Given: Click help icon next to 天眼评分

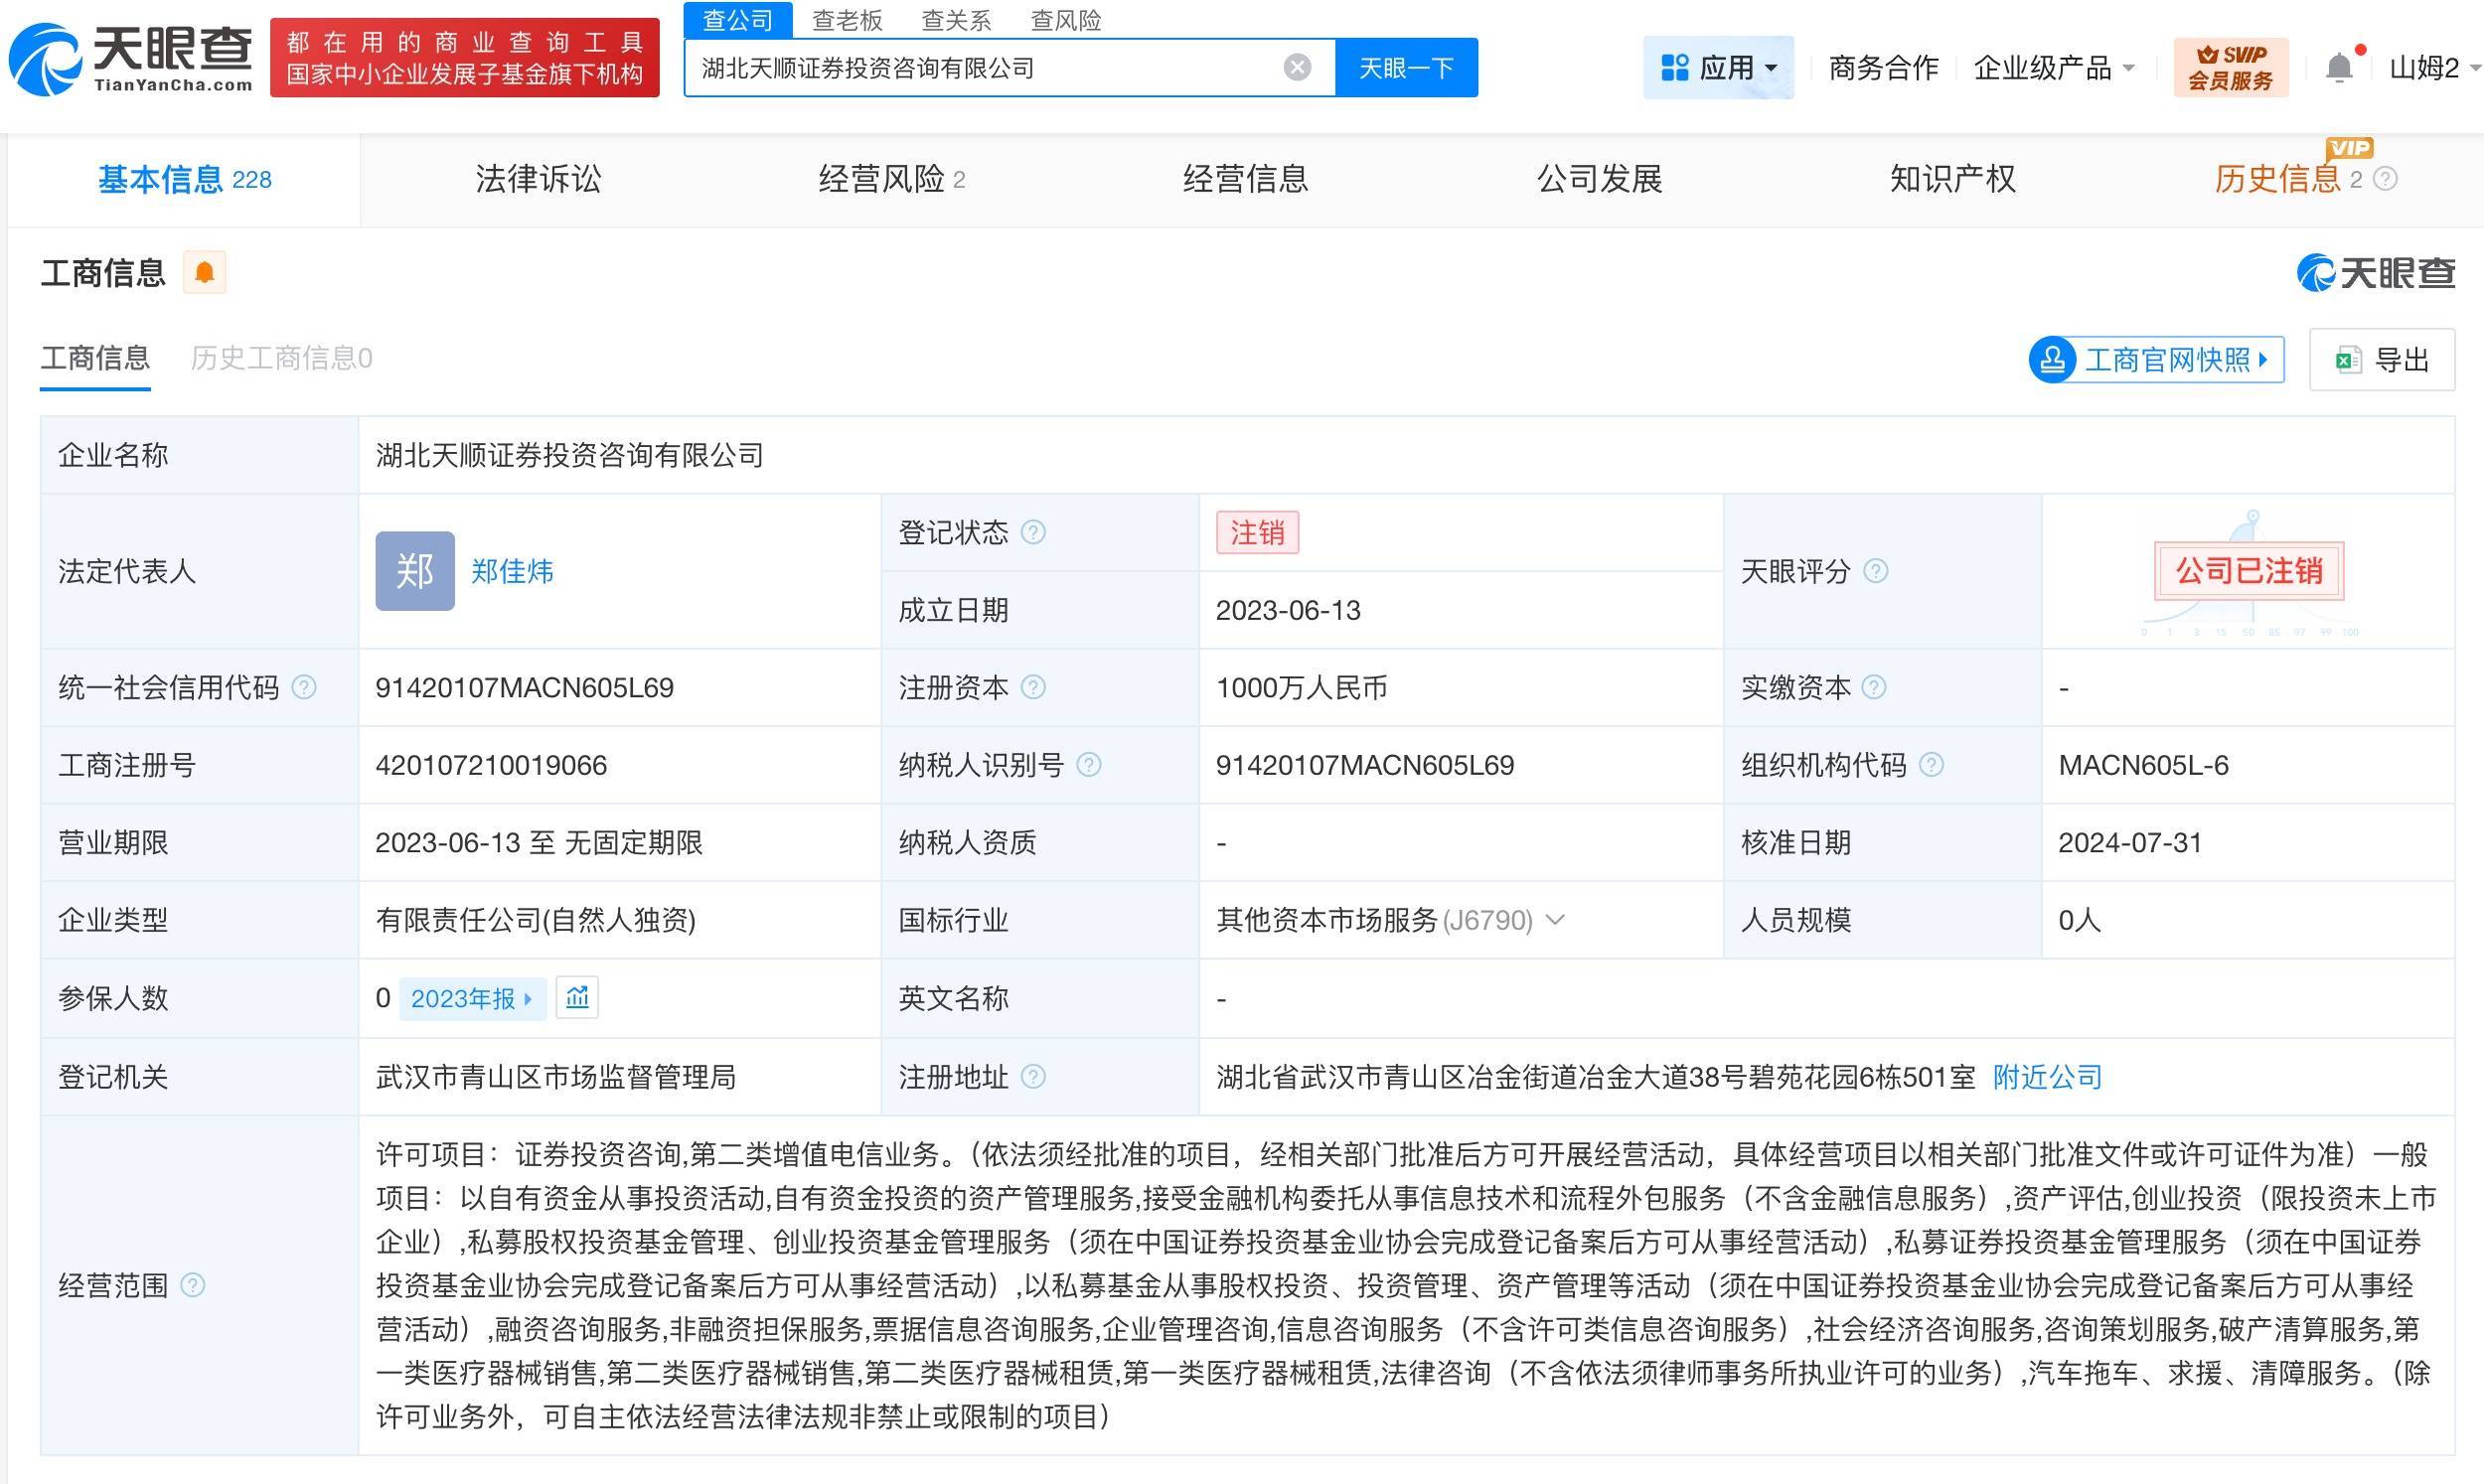Looking at the screenshot, I should 1876,571.
